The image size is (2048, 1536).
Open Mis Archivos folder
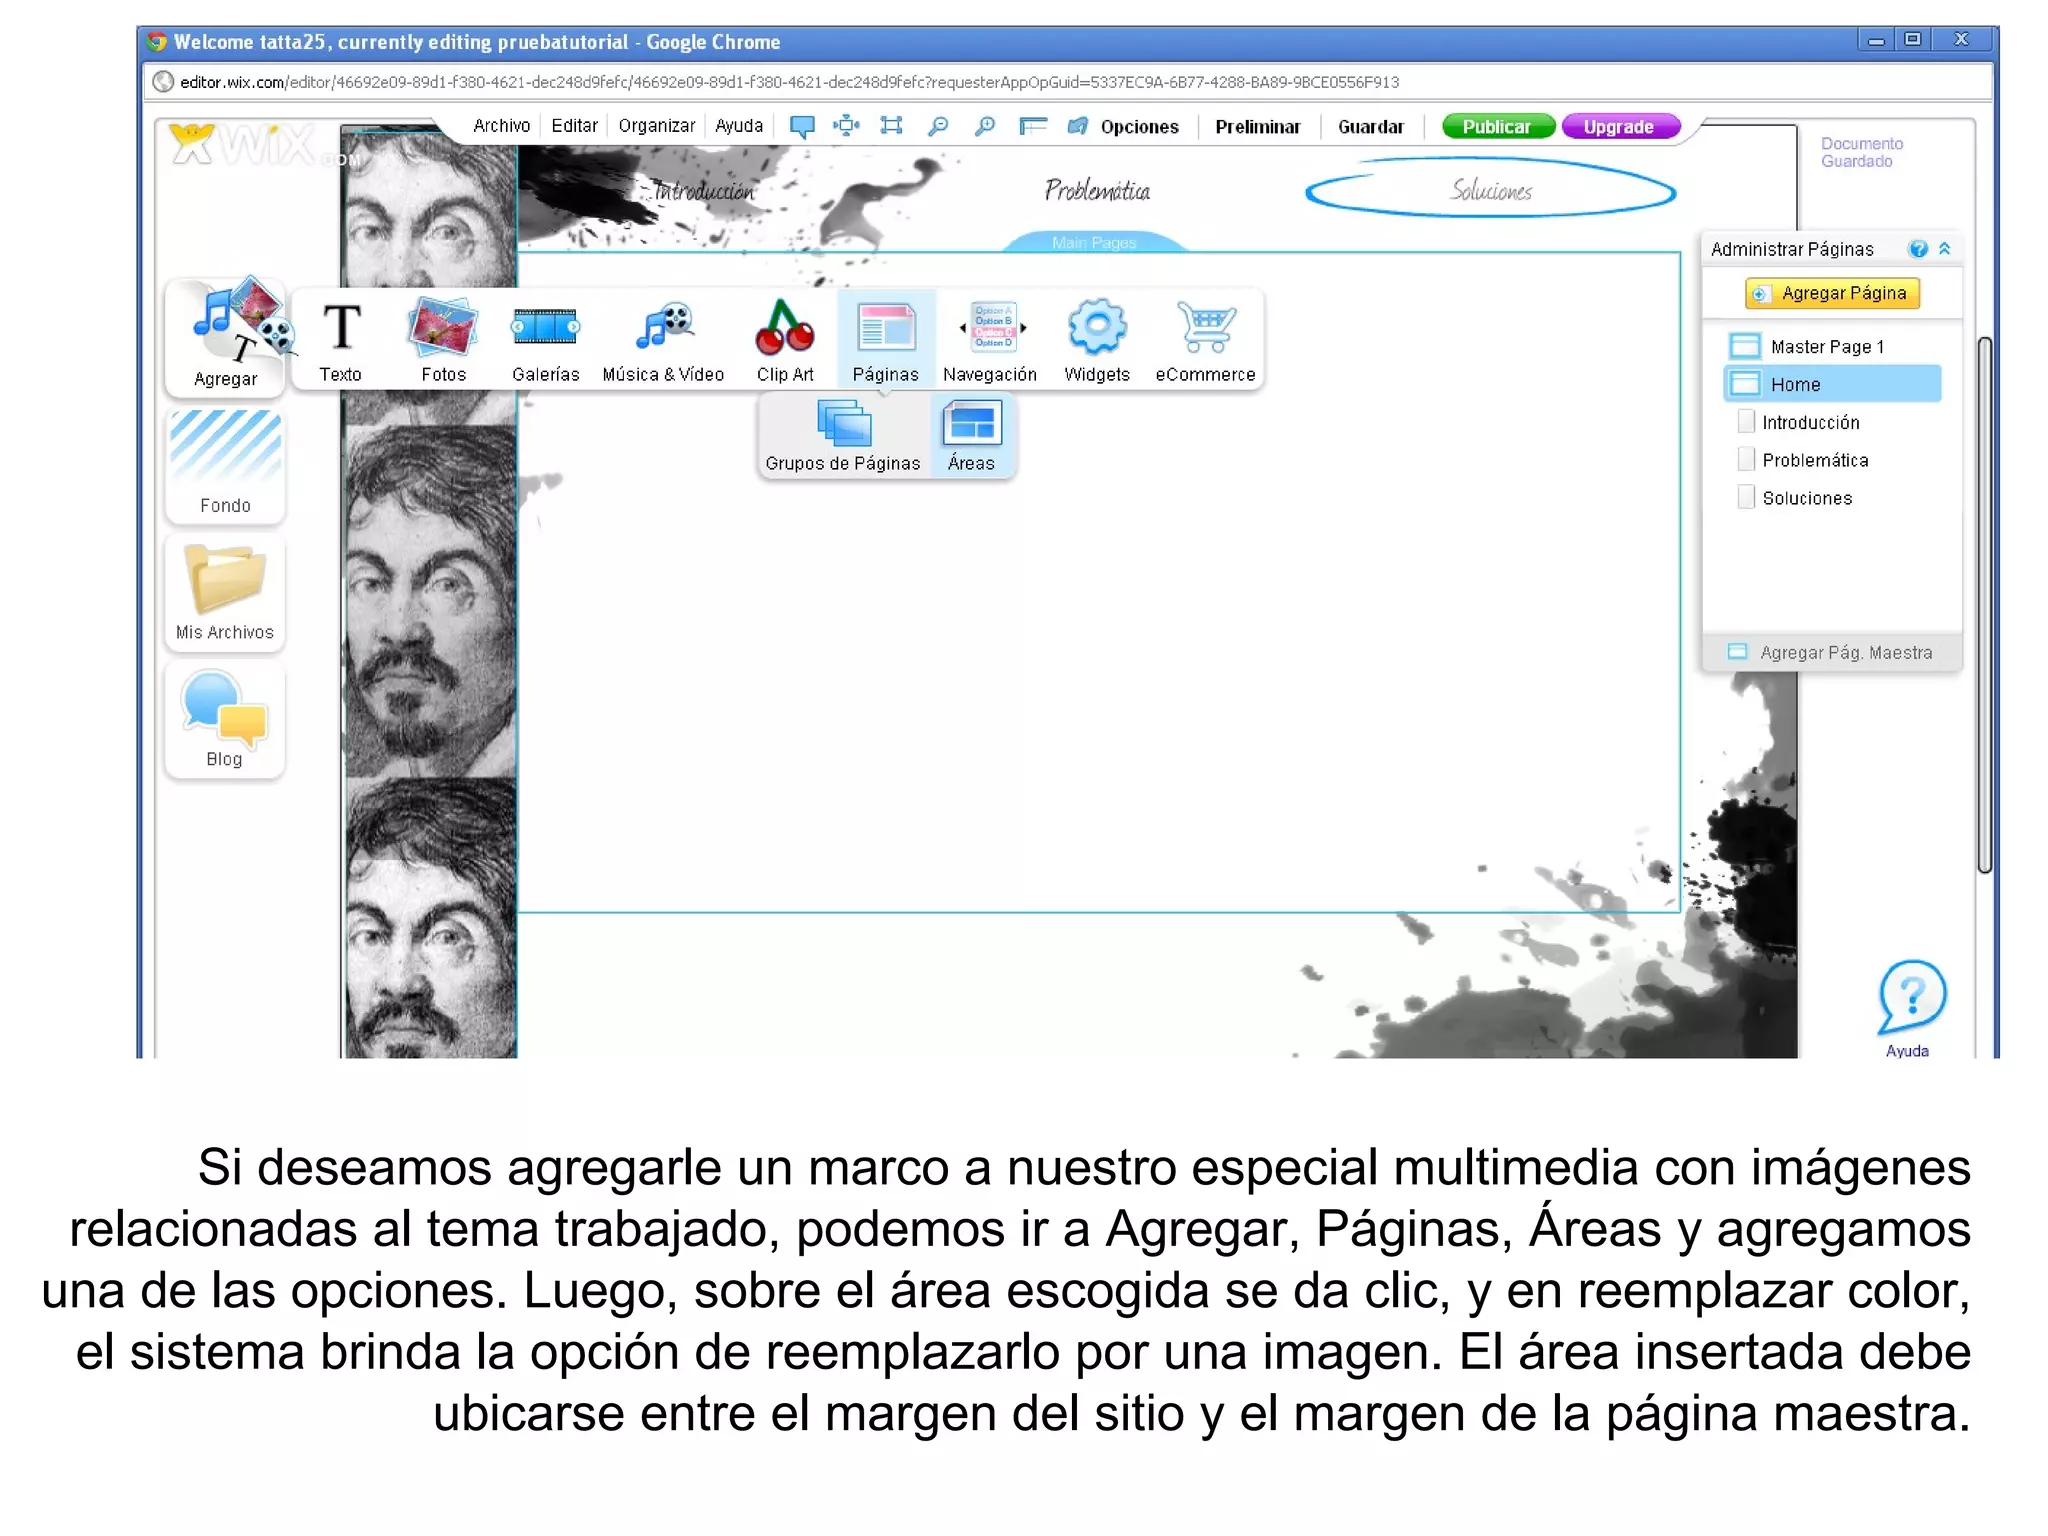click(226, 592)
